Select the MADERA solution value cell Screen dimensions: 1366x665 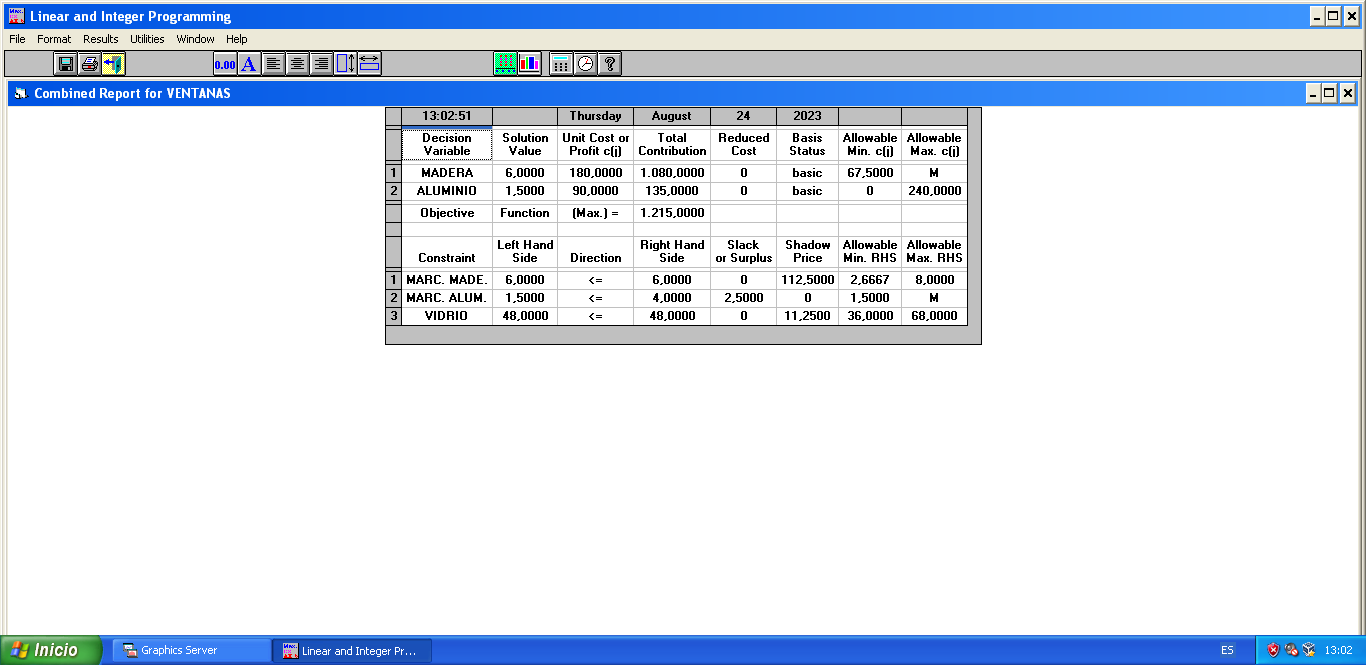coord(524,172)
